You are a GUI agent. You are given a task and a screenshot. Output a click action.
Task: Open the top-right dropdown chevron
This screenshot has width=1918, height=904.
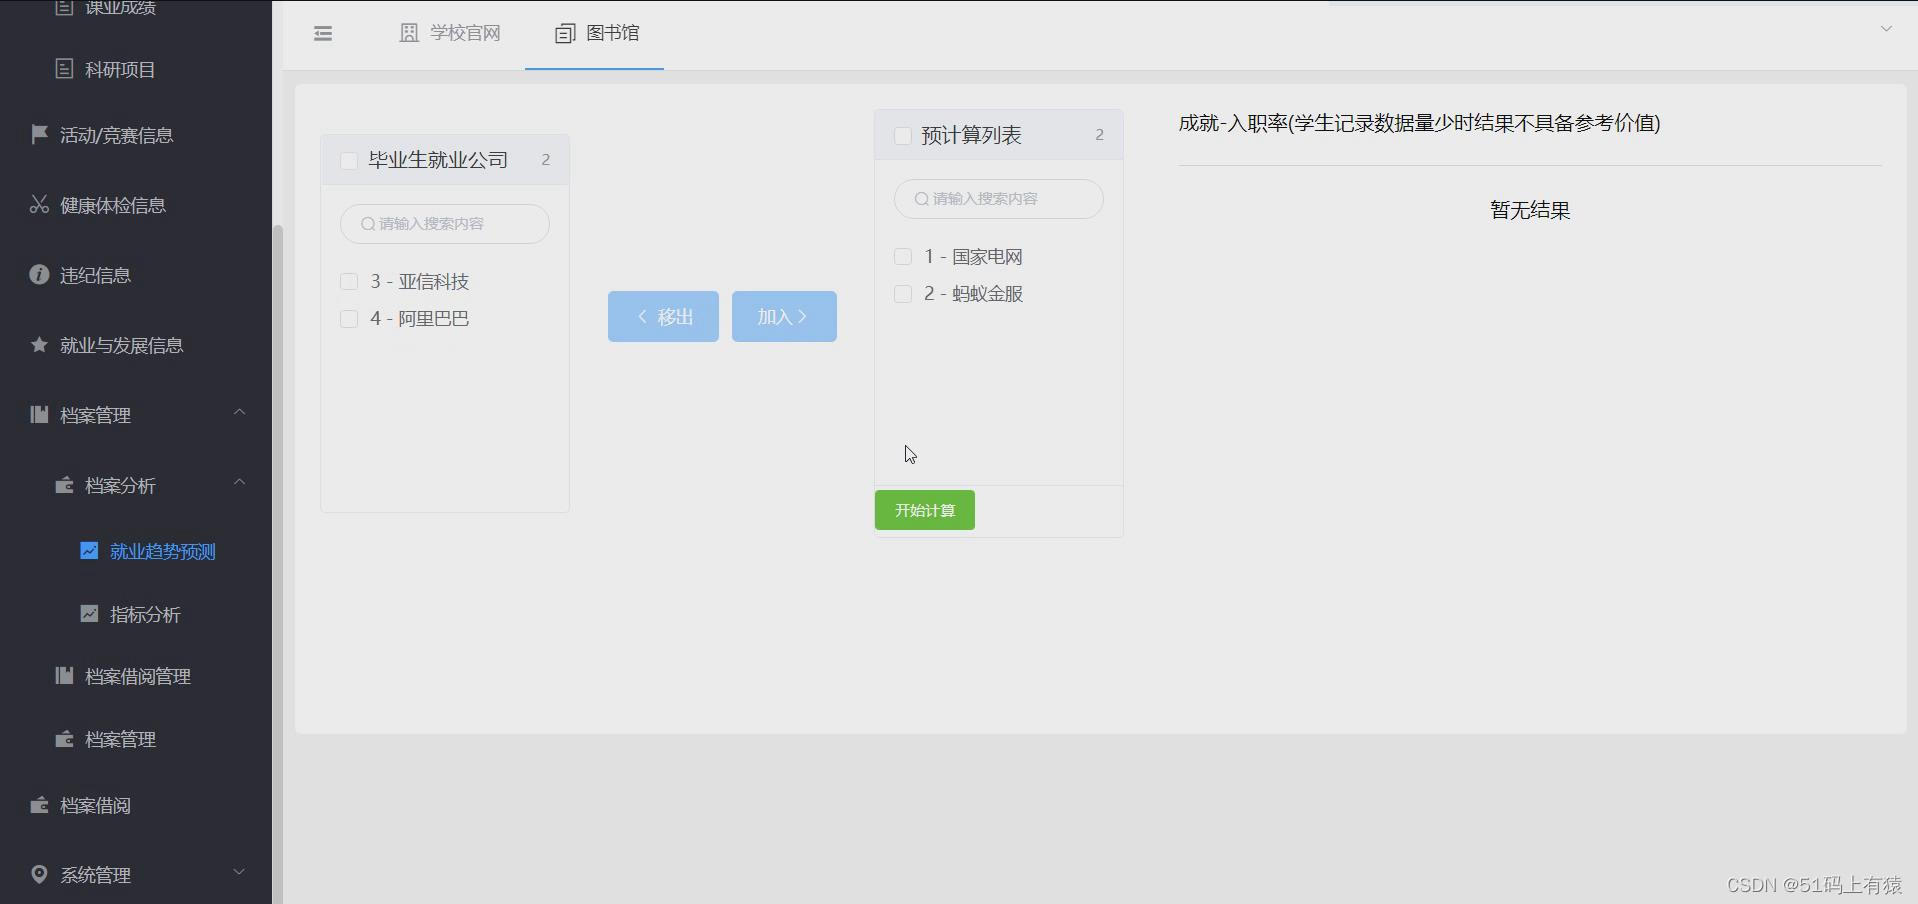[1886, 29]
